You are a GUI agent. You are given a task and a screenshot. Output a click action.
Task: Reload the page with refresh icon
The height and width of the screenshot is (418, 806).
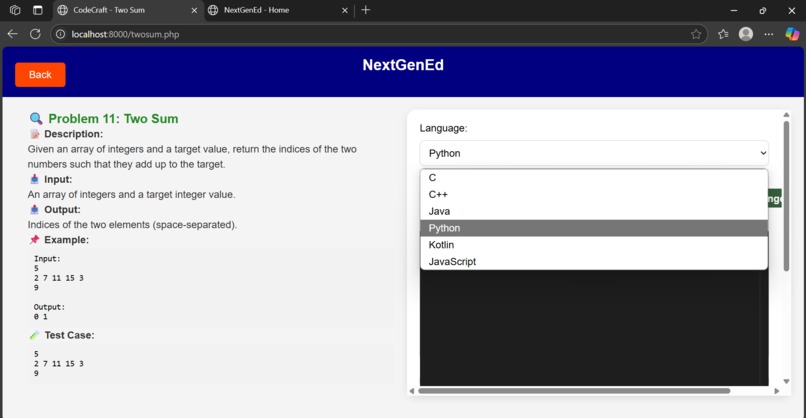[35, 34]
